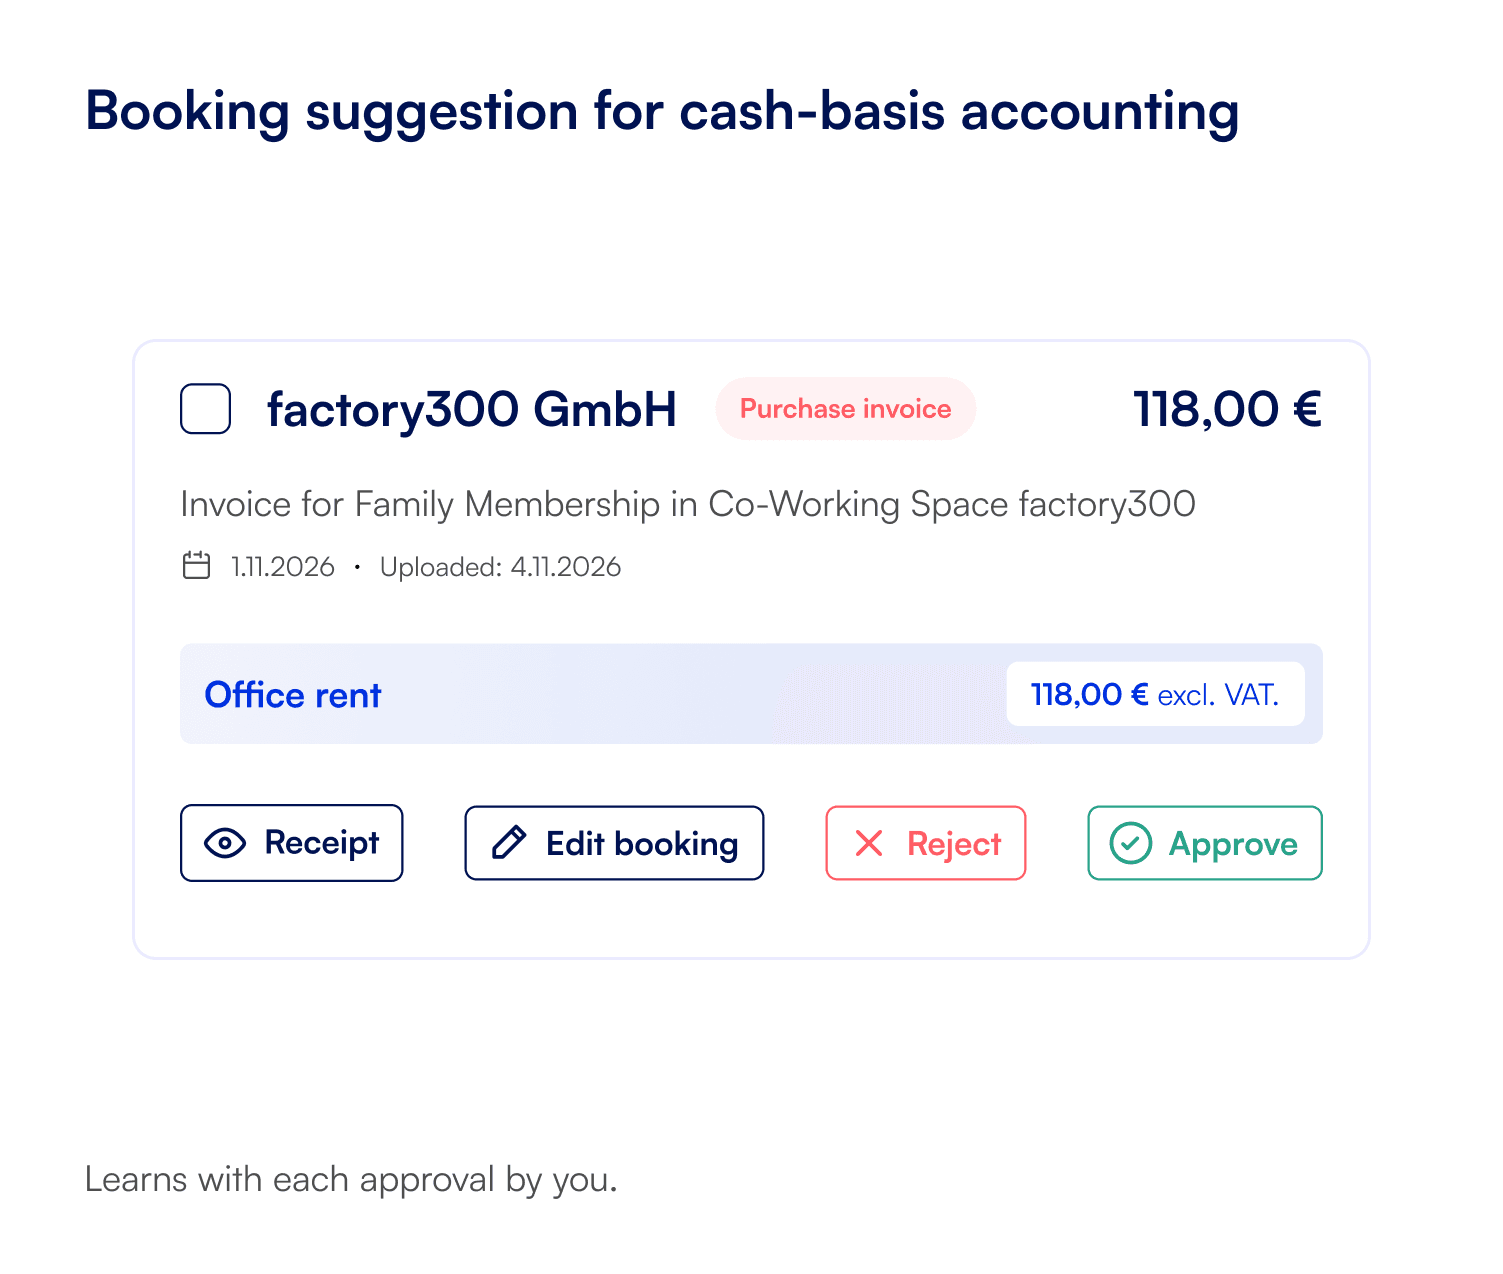1503x1274 pixels.
Task: Select the pencil icon for editing the booking
Action: click(510, 843)
